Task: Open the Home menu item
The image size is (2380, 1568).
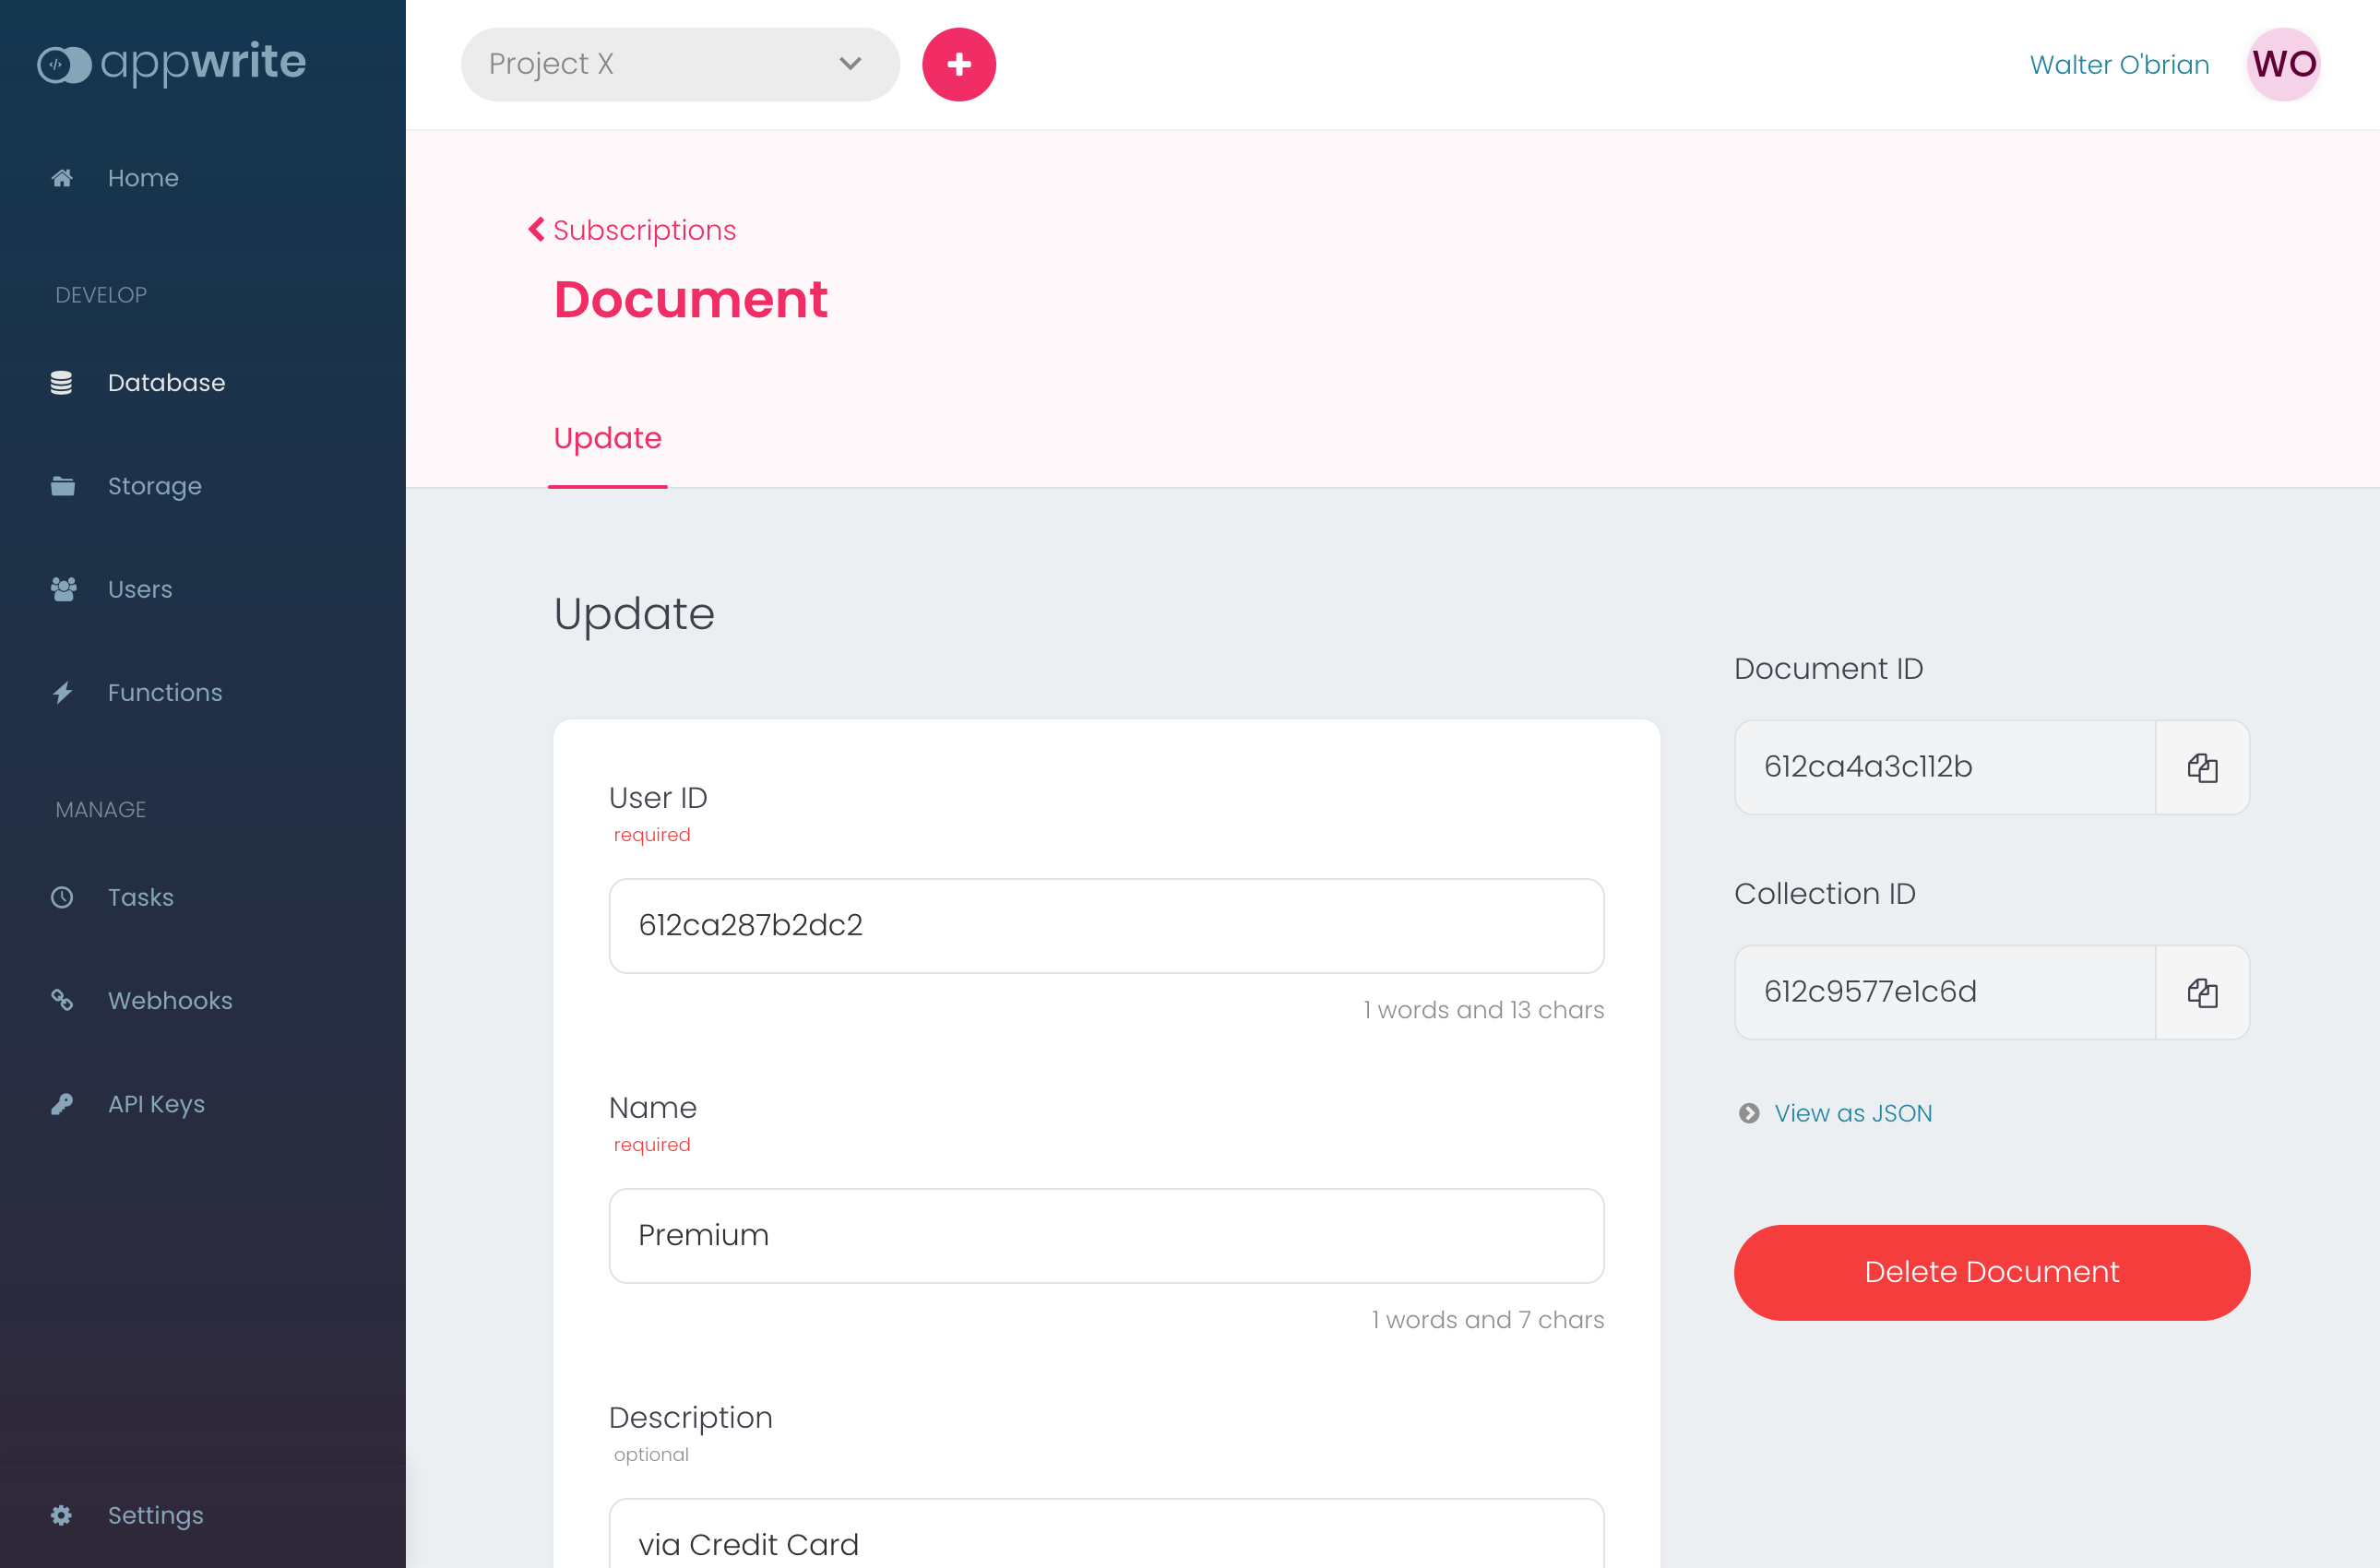Action: [143, 178]
